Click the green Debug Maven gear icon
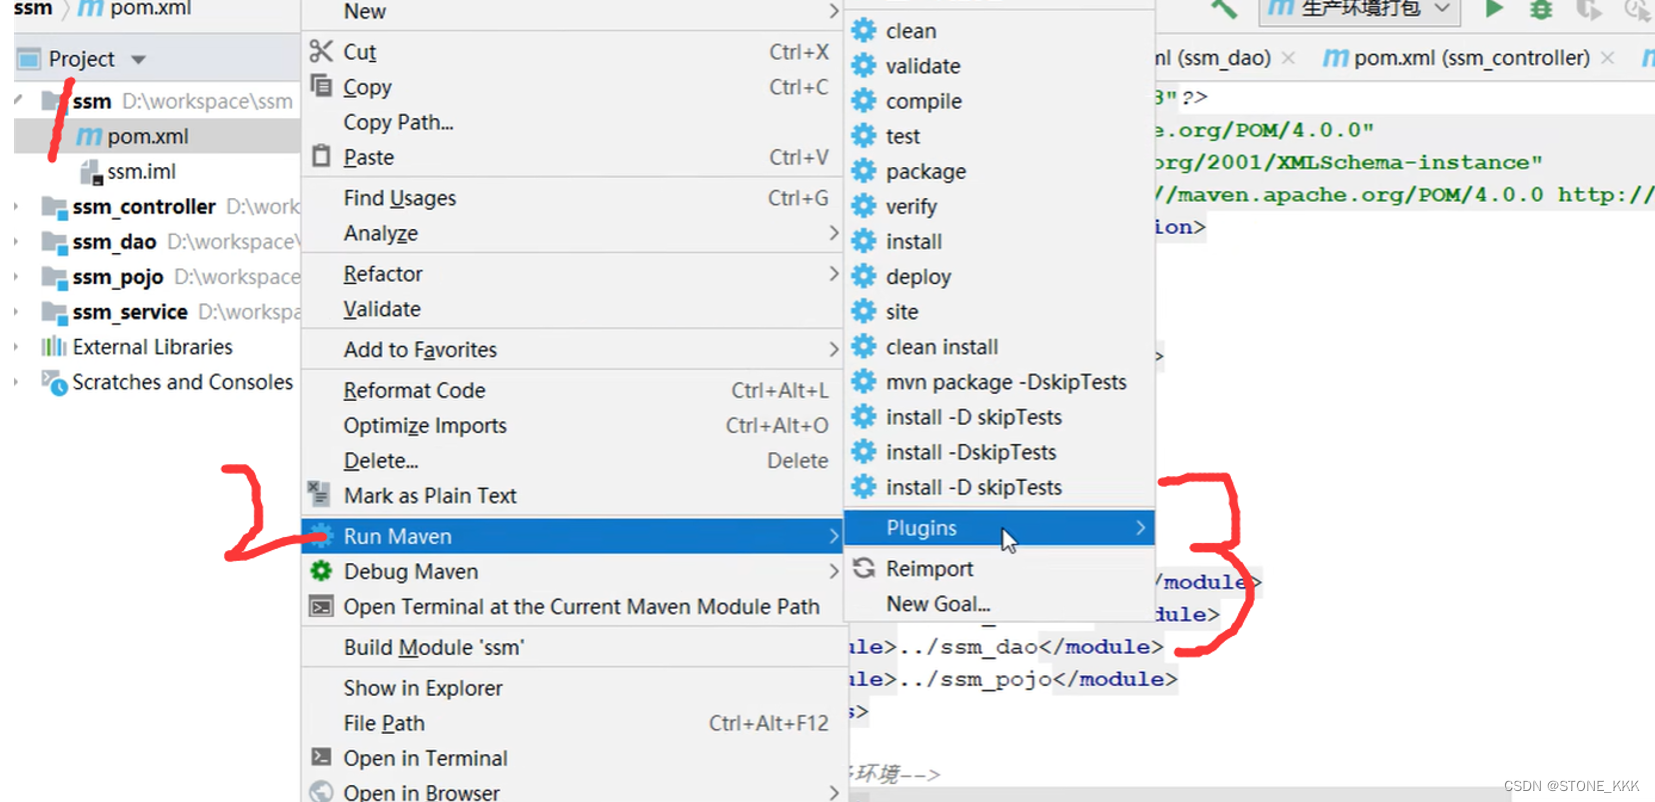1655x802 pixels. (x=321, y=571)
